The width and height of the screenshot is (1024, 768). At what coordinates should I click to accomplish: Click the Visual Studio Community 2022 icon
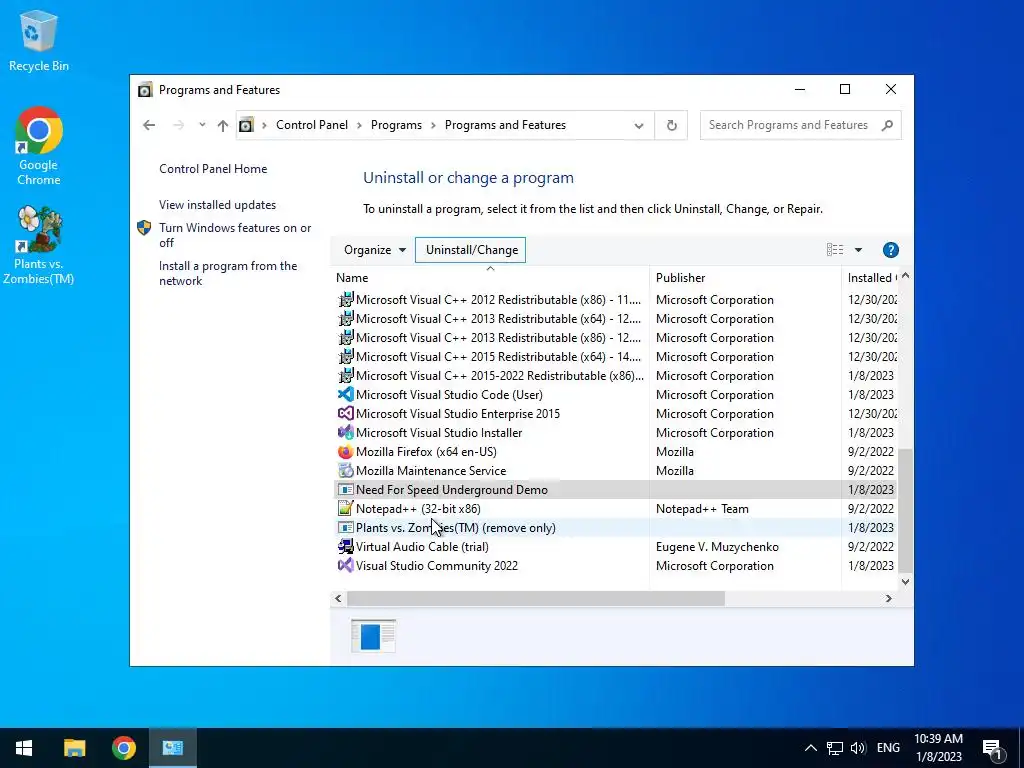tap(345, 566)
